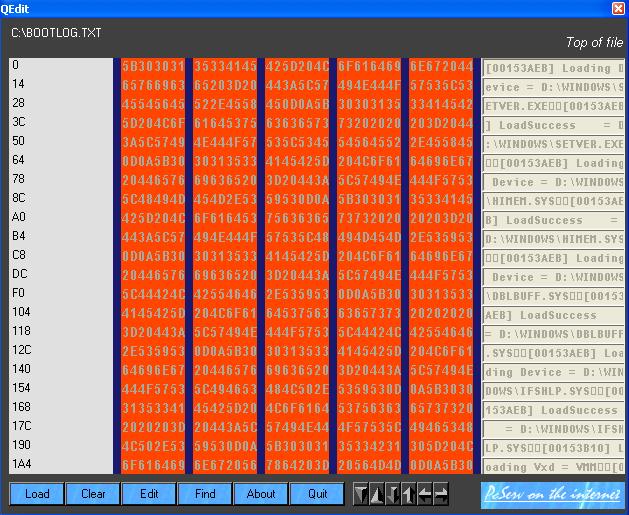Click hex value 6E672044 in last column
The height and width of the screenshot is (515, 629).
(441, 66)
